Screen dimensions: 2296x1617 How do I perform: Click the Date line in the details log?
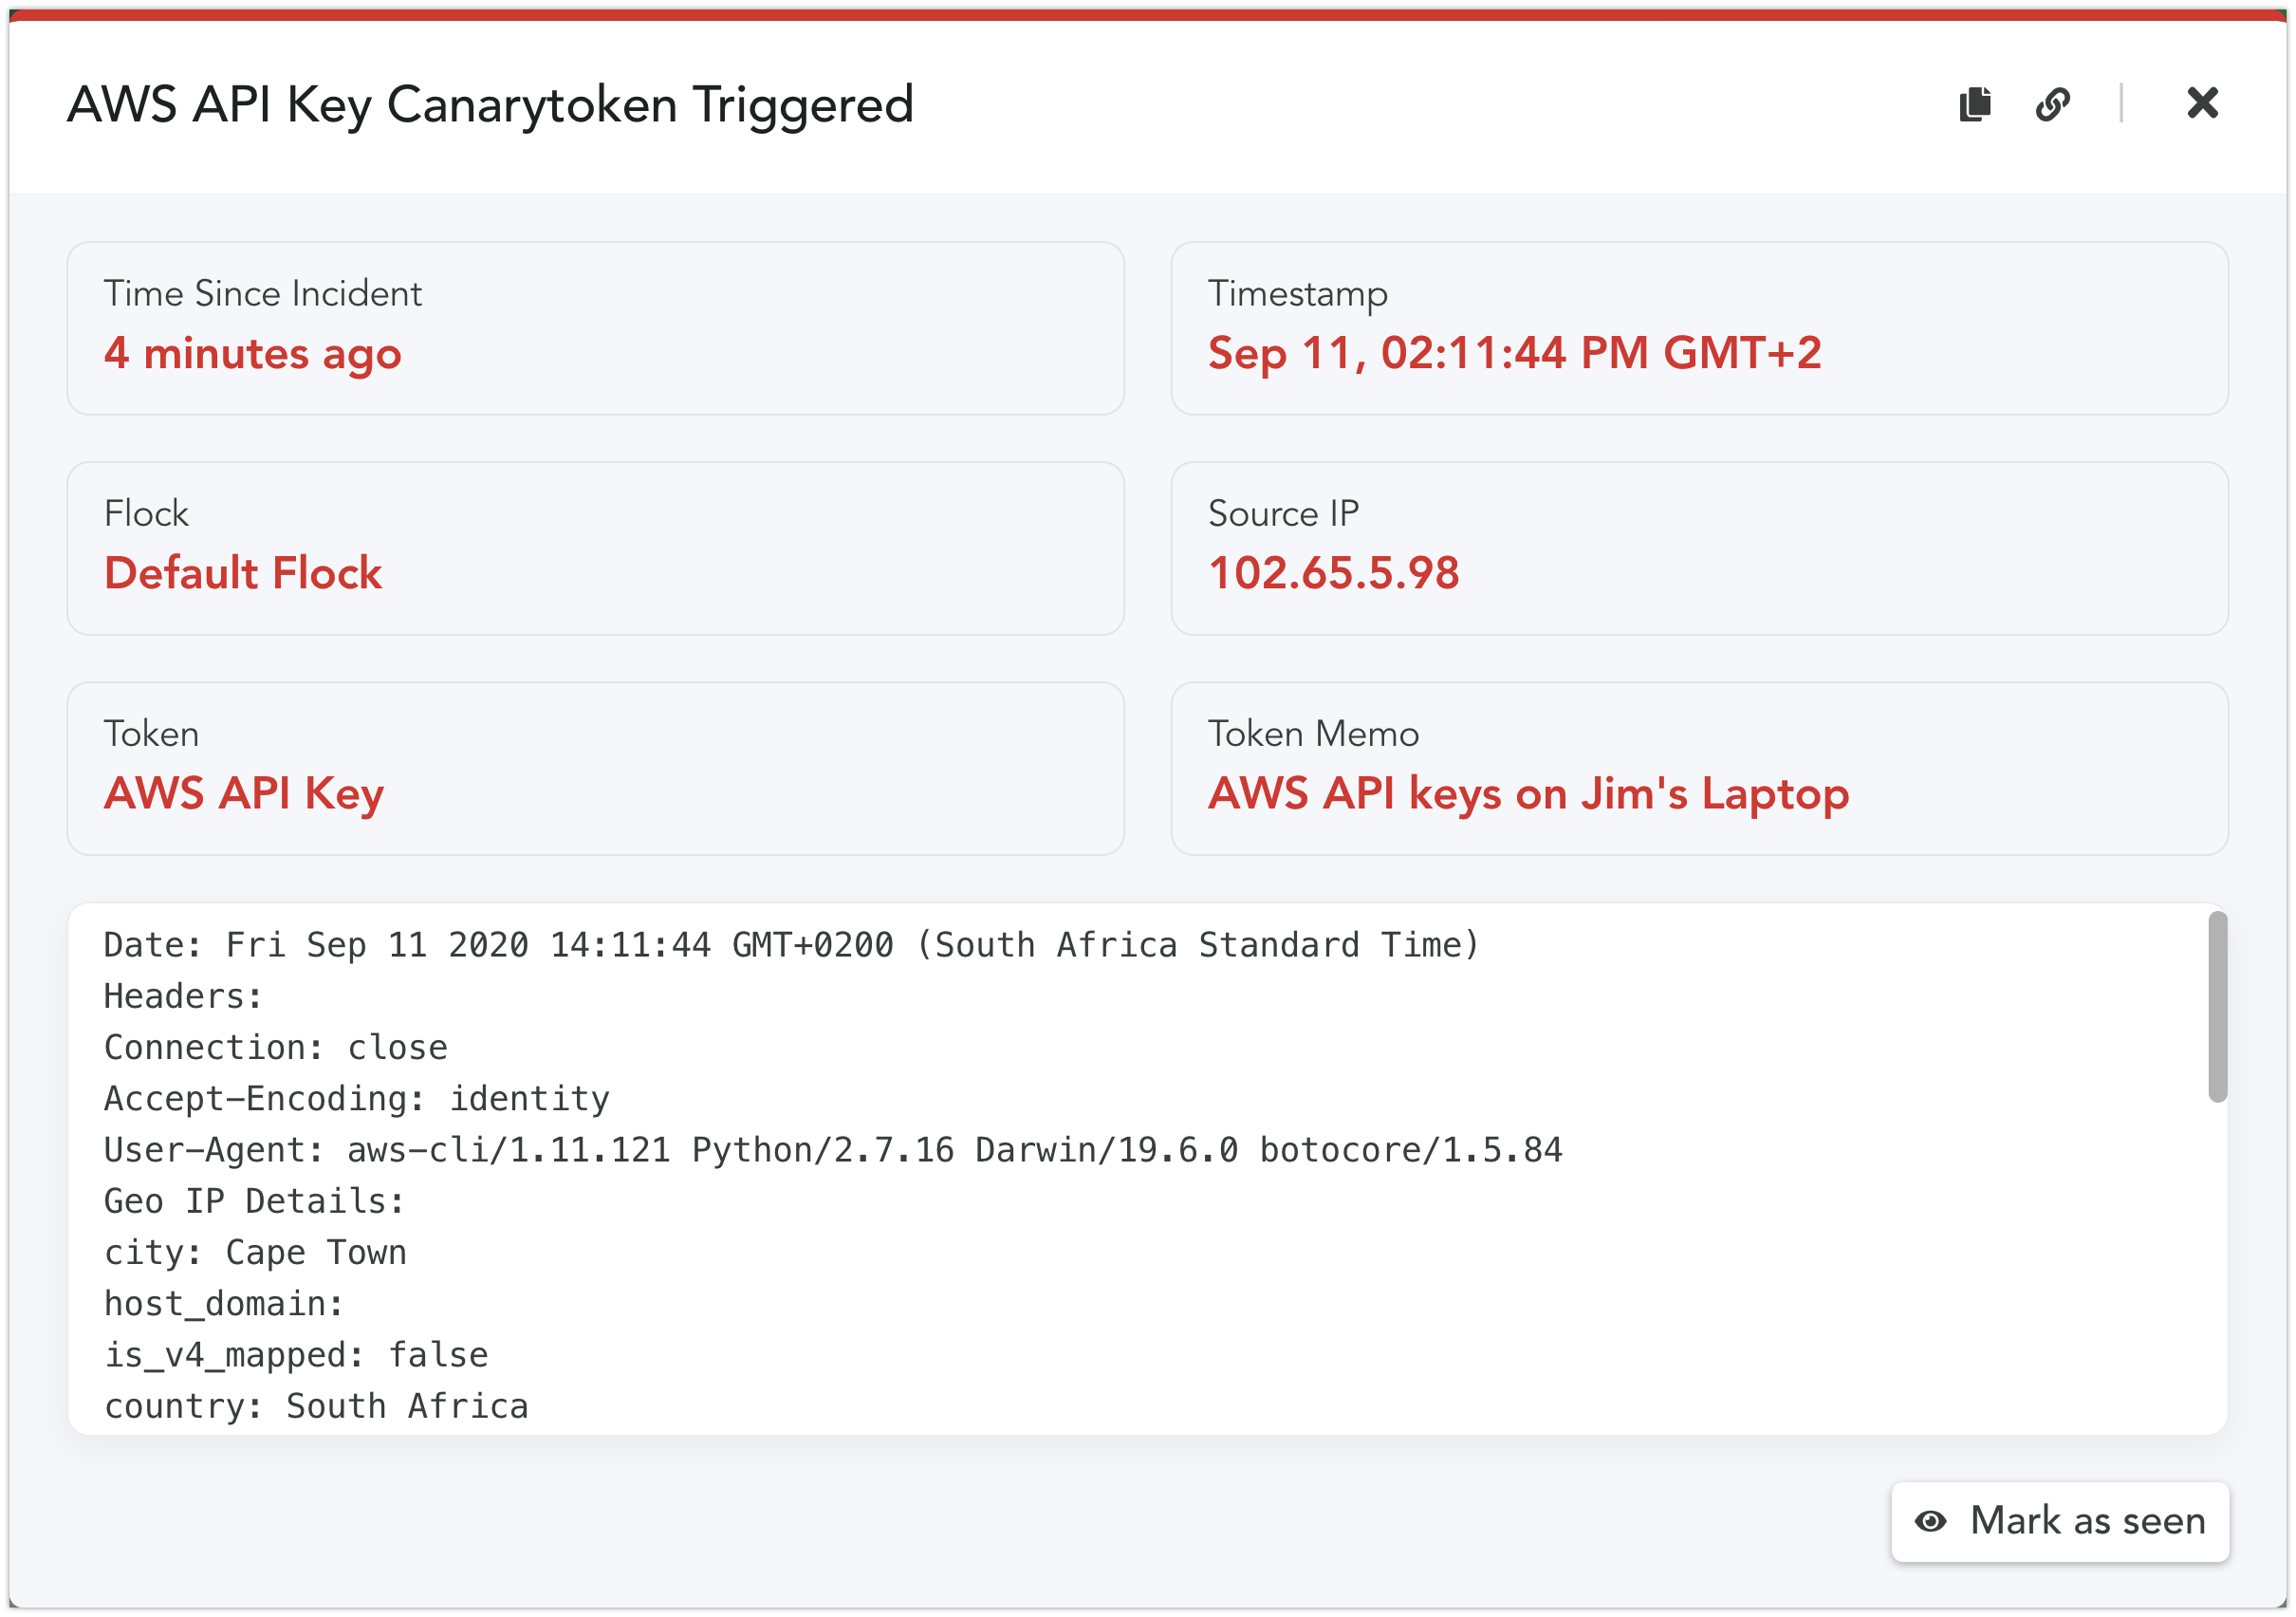(x=791, y=945)
